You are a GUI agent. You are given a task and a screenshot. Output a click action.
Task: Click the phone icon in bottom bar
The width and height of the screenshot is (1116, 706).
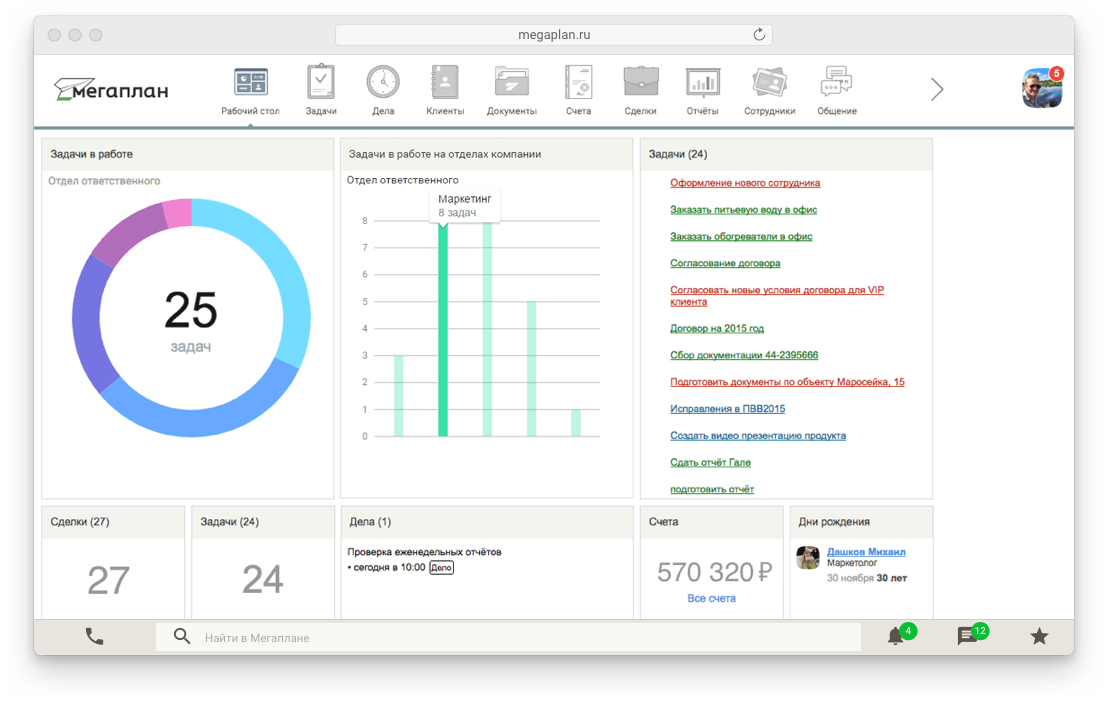pyautogui.click(x=94, y=636)
